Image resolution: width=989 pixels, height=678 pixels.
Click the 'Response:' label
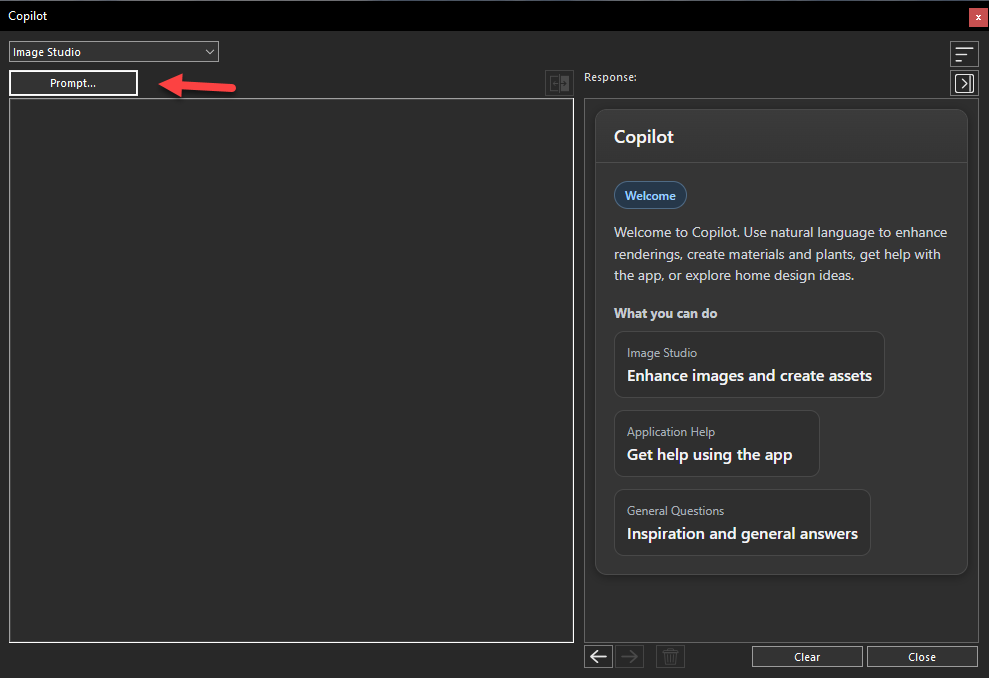(x=610, y=77)
